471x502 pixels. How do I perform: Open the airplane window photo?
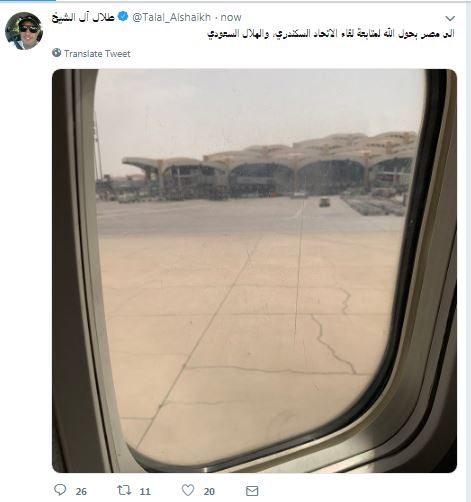click(254, 271)
